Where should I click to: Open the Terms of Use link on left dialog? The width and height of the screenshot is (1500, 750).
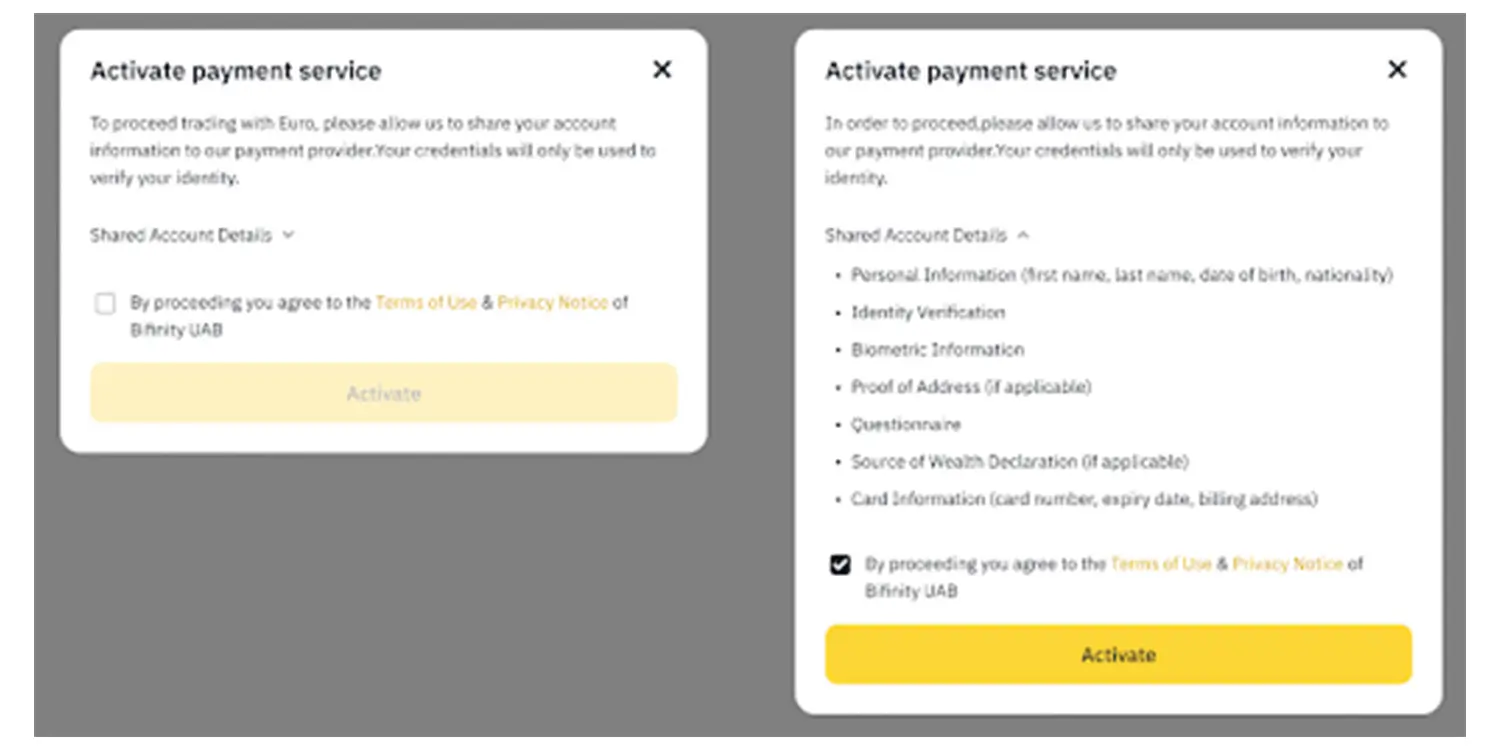coord(425,303)
